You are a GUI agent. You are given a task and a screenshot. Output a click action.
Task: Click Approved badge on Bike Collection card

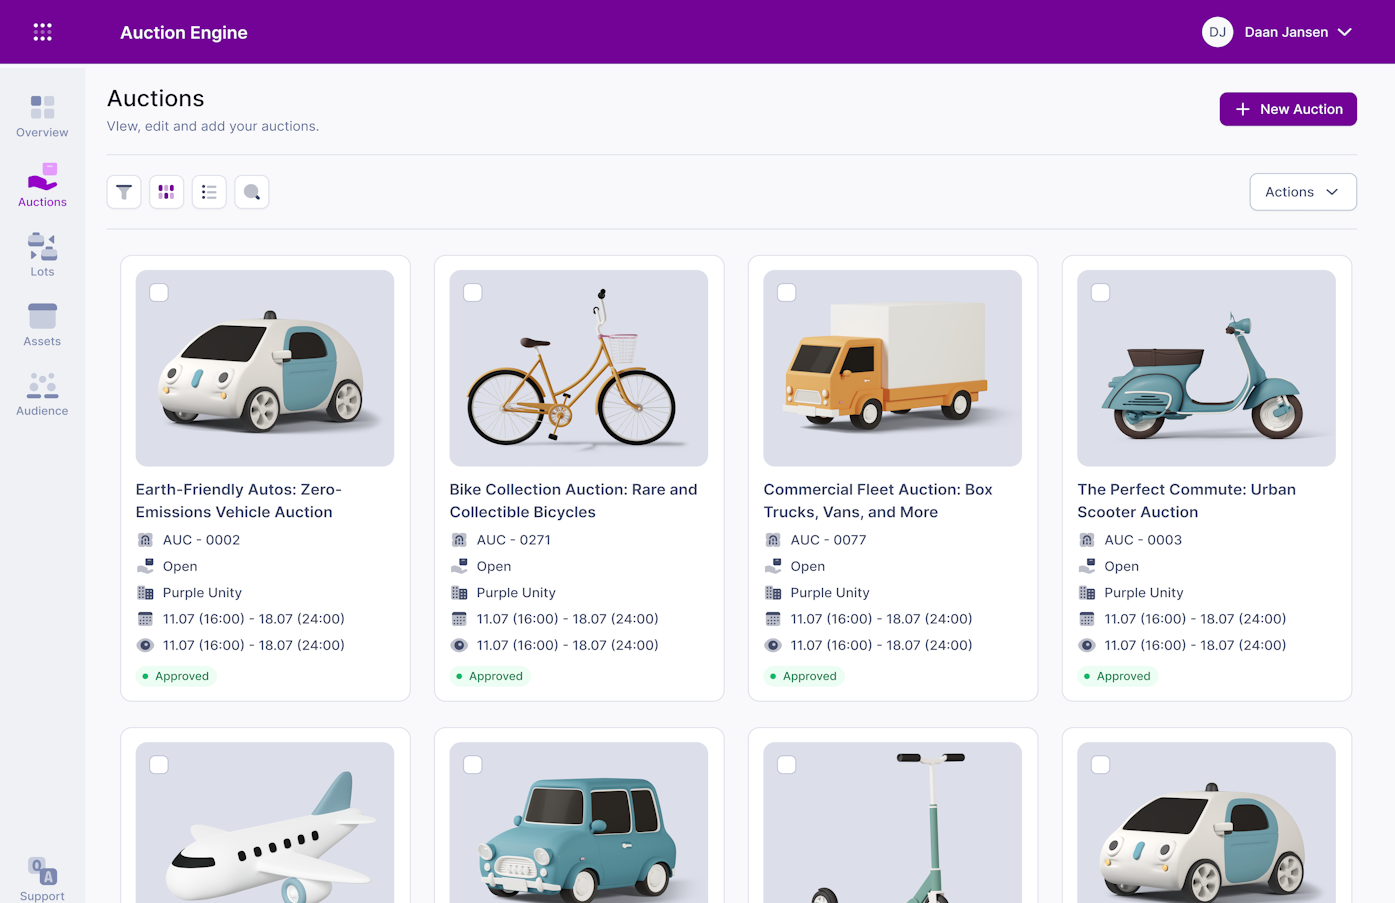click(x=490, y=676)
